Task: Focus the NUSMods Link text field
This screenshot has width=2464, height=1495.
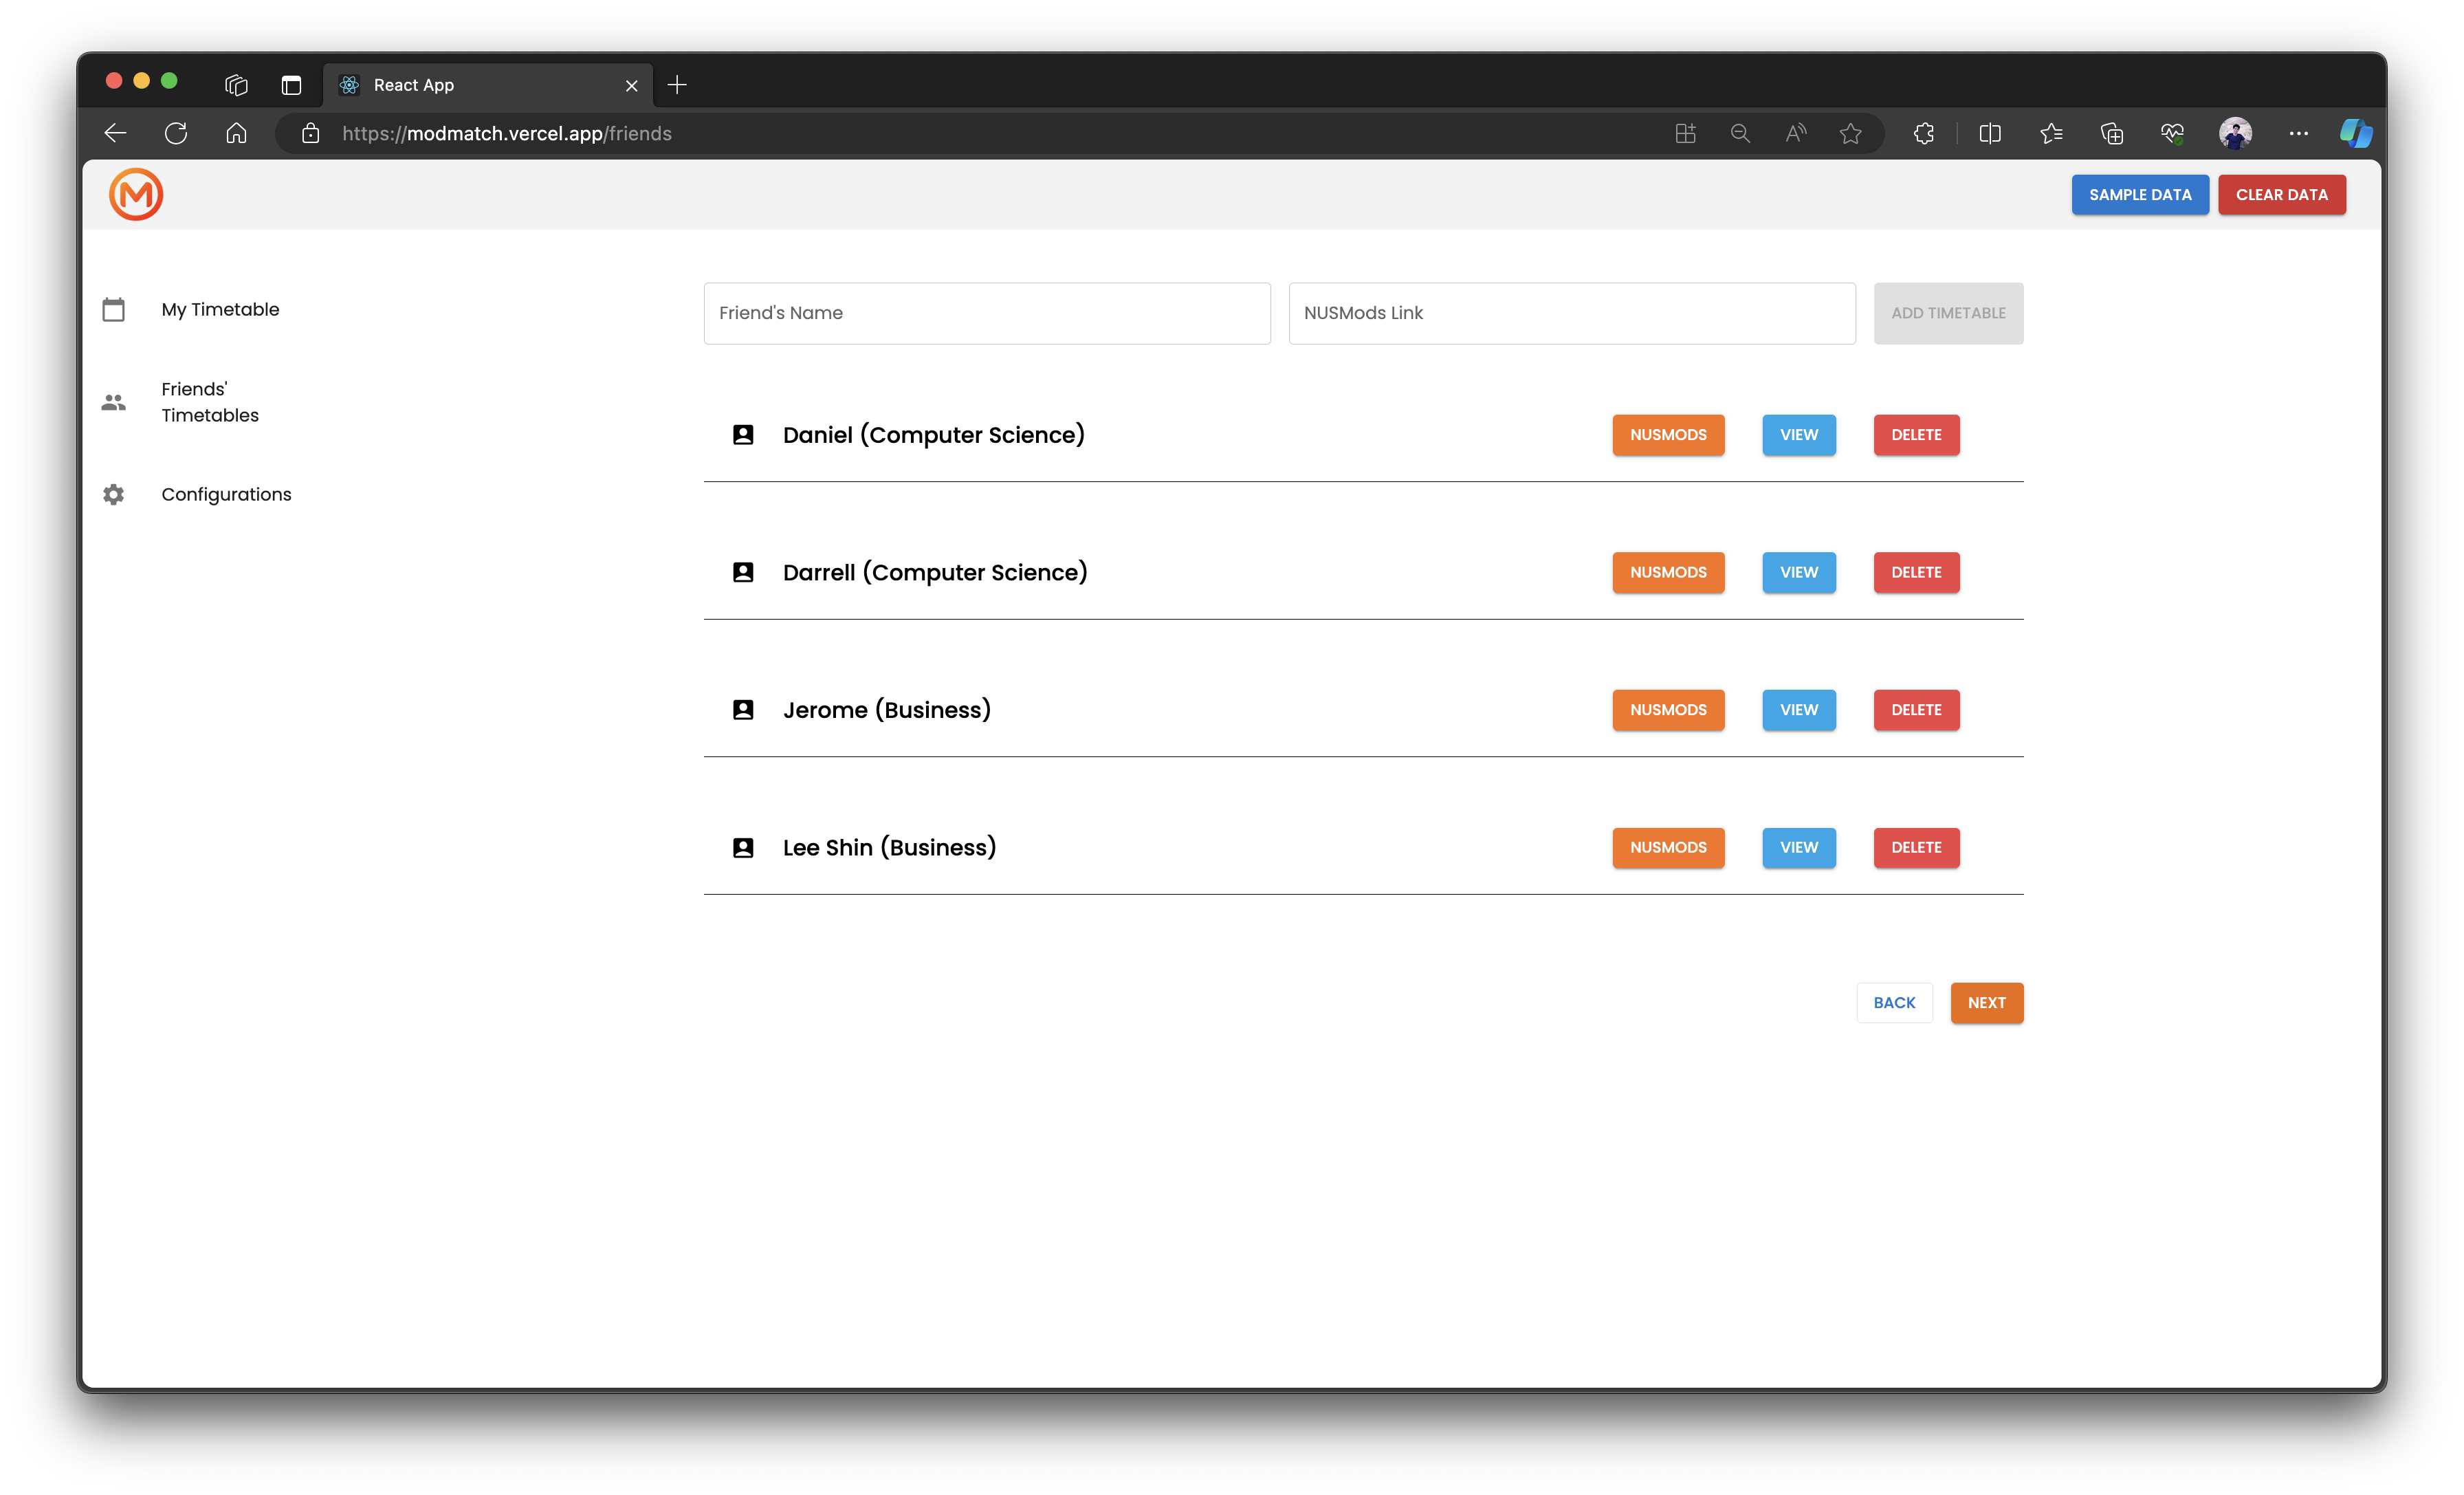Action: [1571, 313]
